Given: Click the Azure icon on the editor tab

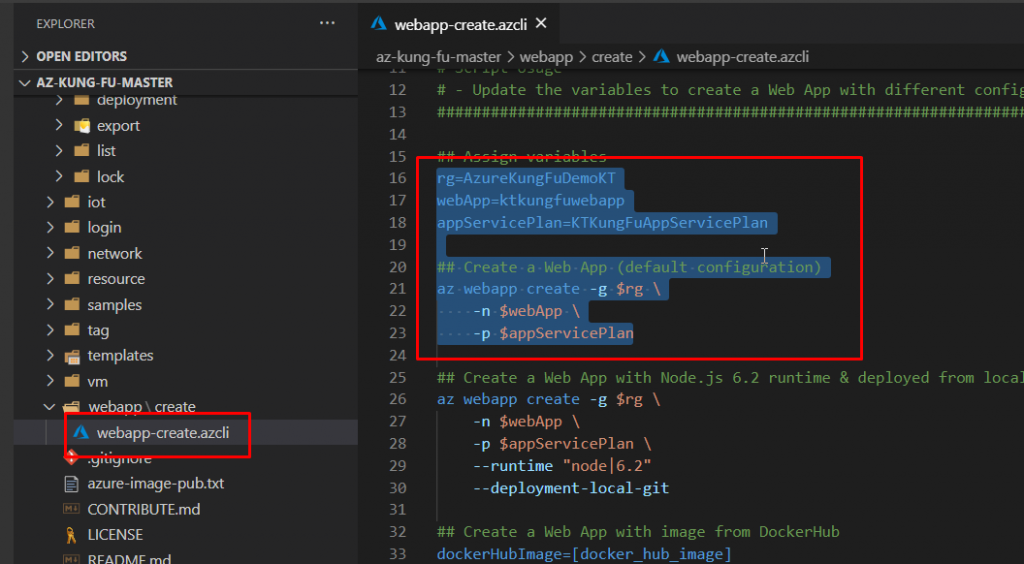Looking at the screenshot, I should (x=379, y=23).
